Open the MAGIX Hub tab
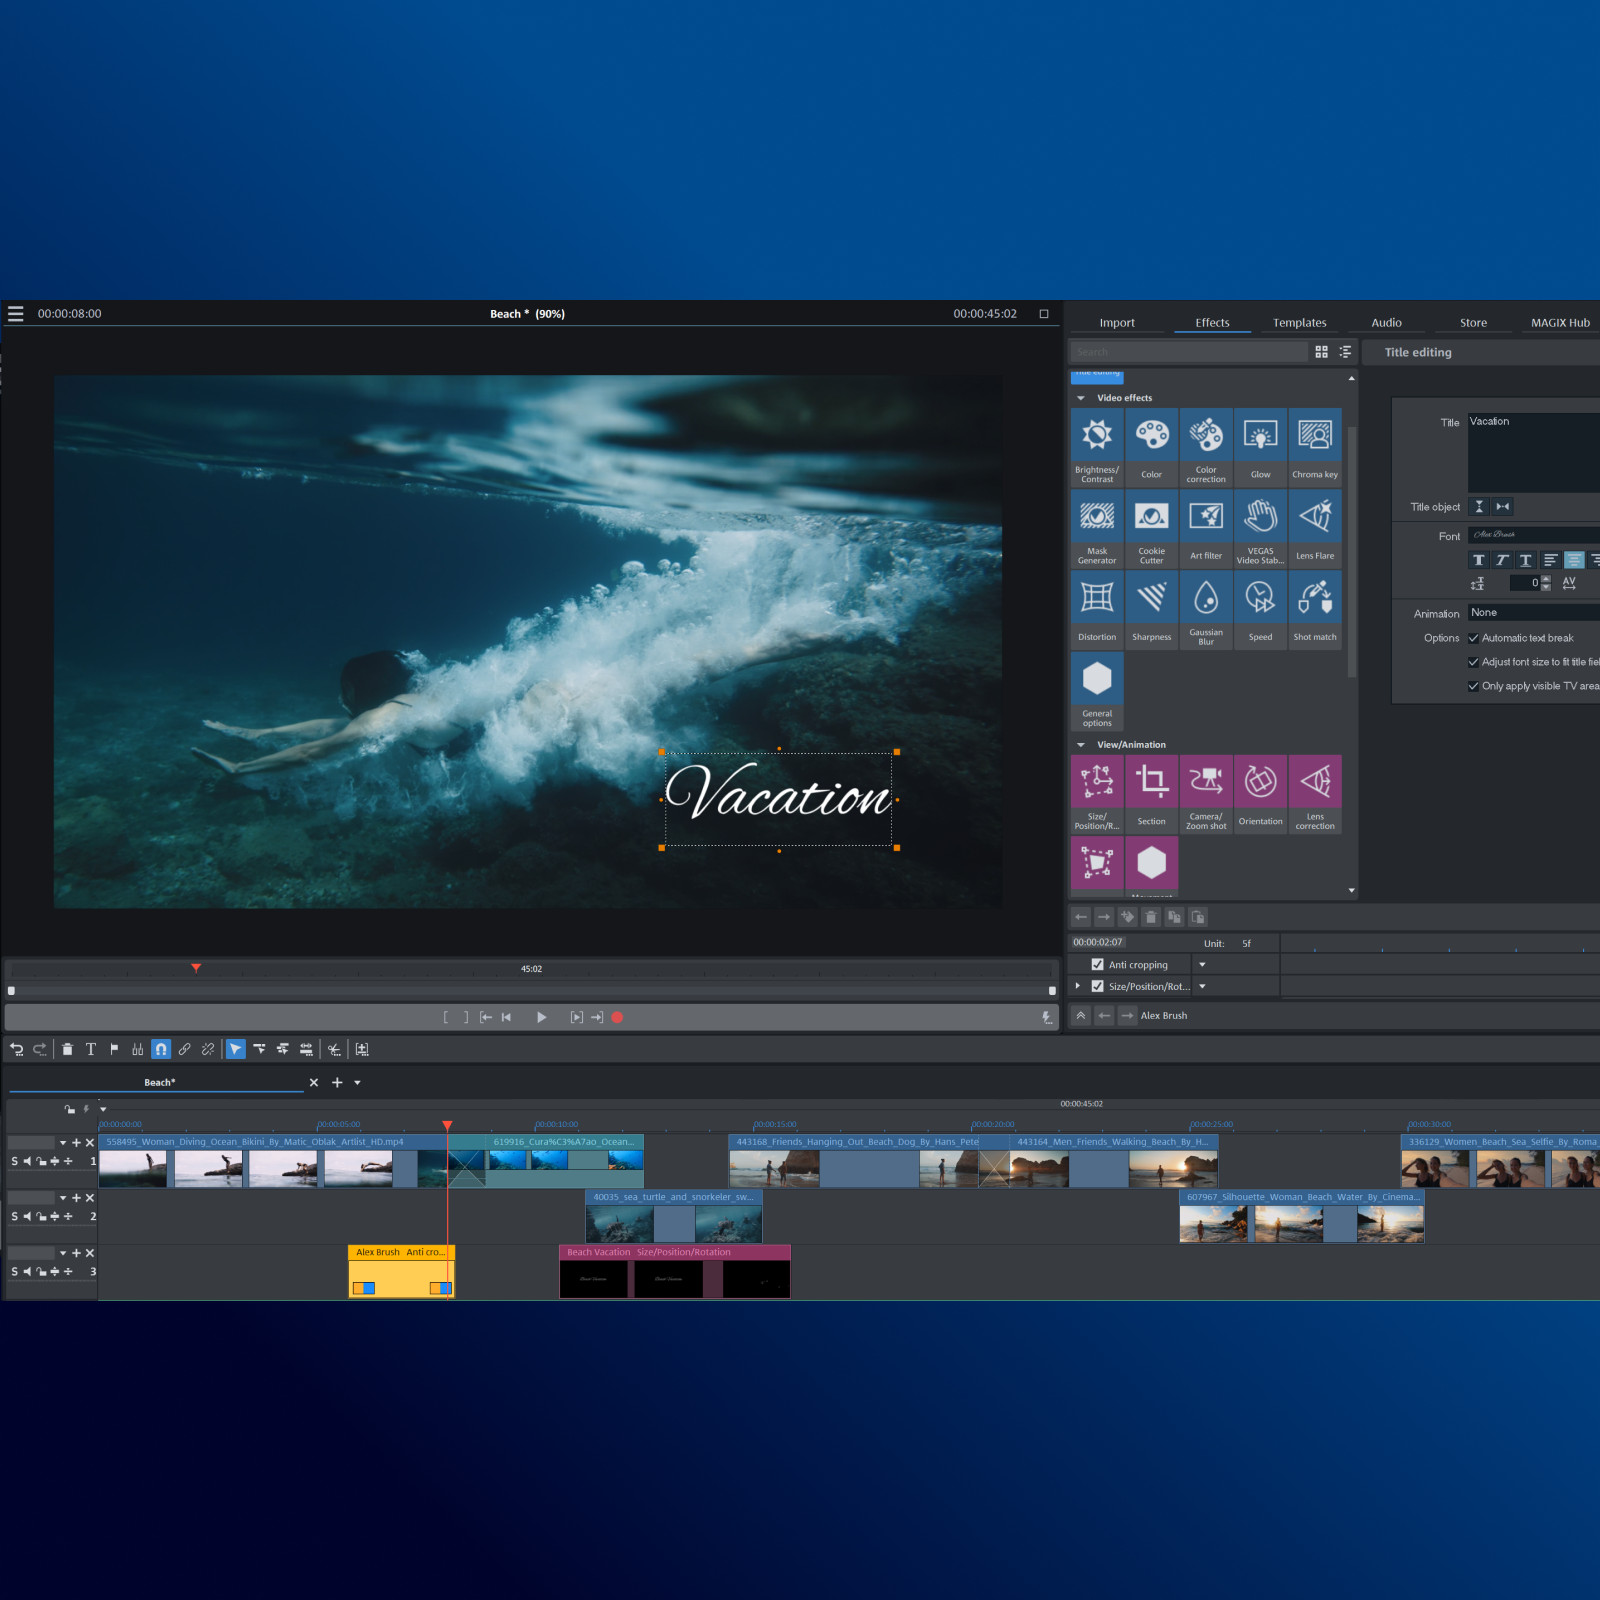 tap(1560, 323)
